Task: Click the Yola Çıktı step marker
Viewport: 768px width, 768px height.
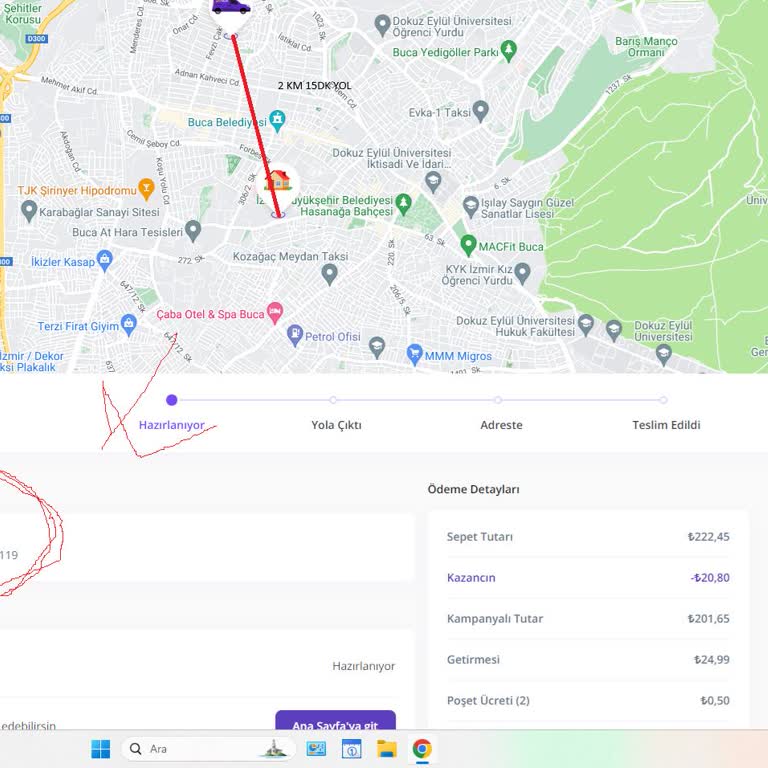Action: tap(333, 400)
